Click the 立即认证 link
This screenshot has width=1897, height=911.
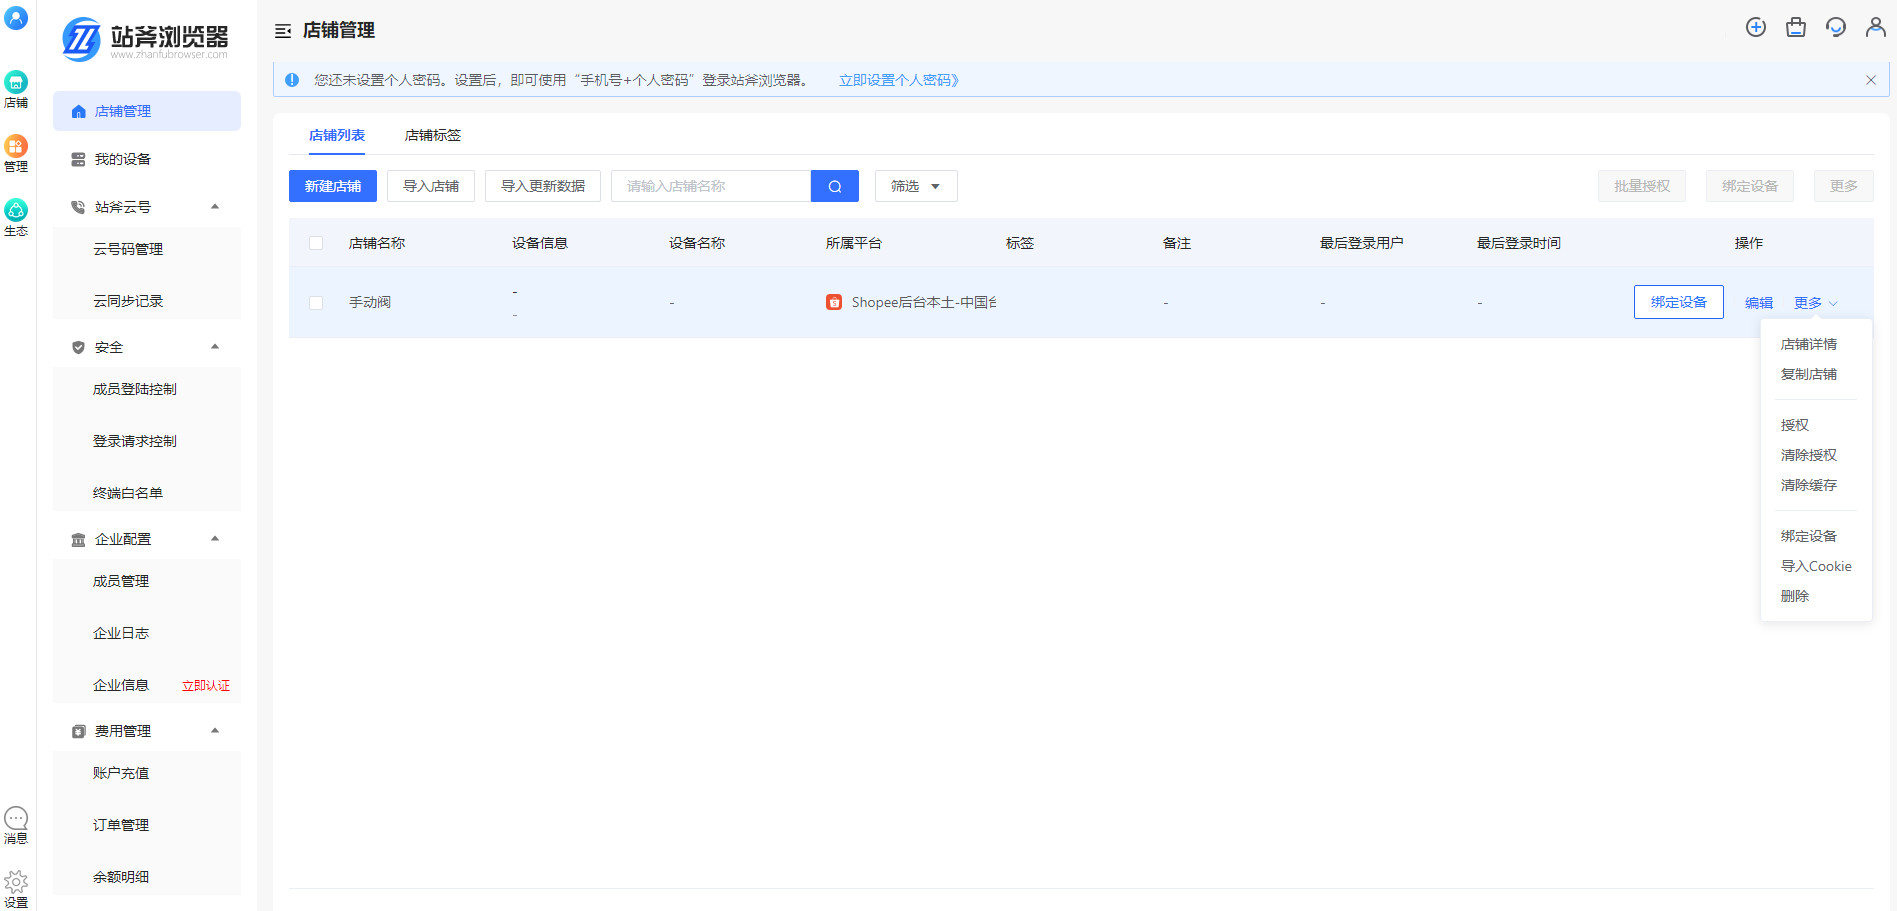[x=206, y=686]
